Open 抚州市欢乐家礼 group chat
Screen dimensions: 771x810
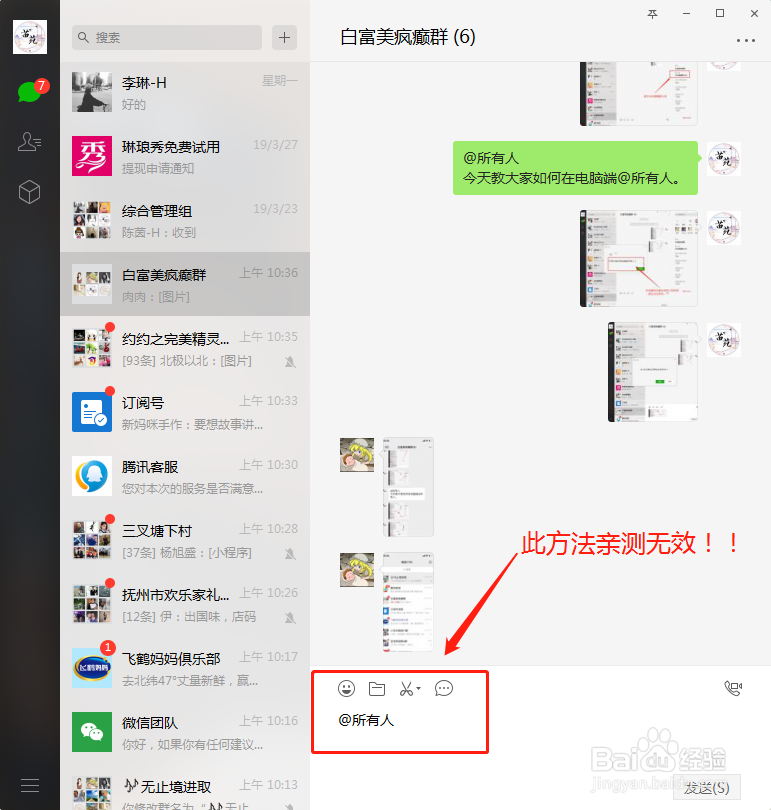(185, 604)
